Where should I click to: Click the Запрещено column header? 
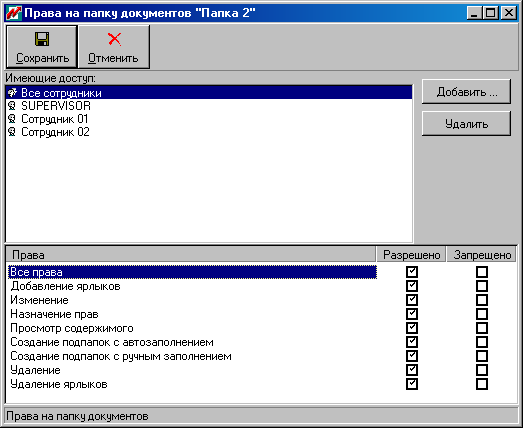click(482, 255)
